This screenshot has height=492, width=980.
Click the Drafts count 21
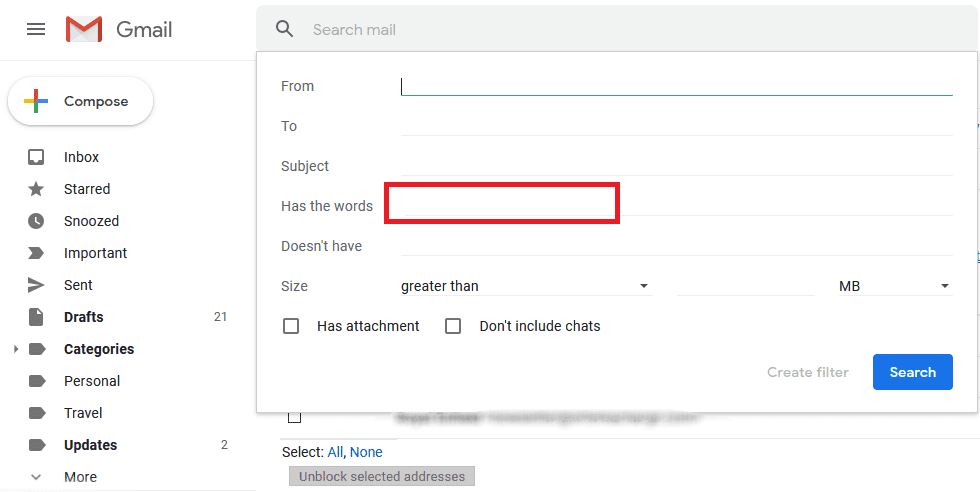point(220,317)
